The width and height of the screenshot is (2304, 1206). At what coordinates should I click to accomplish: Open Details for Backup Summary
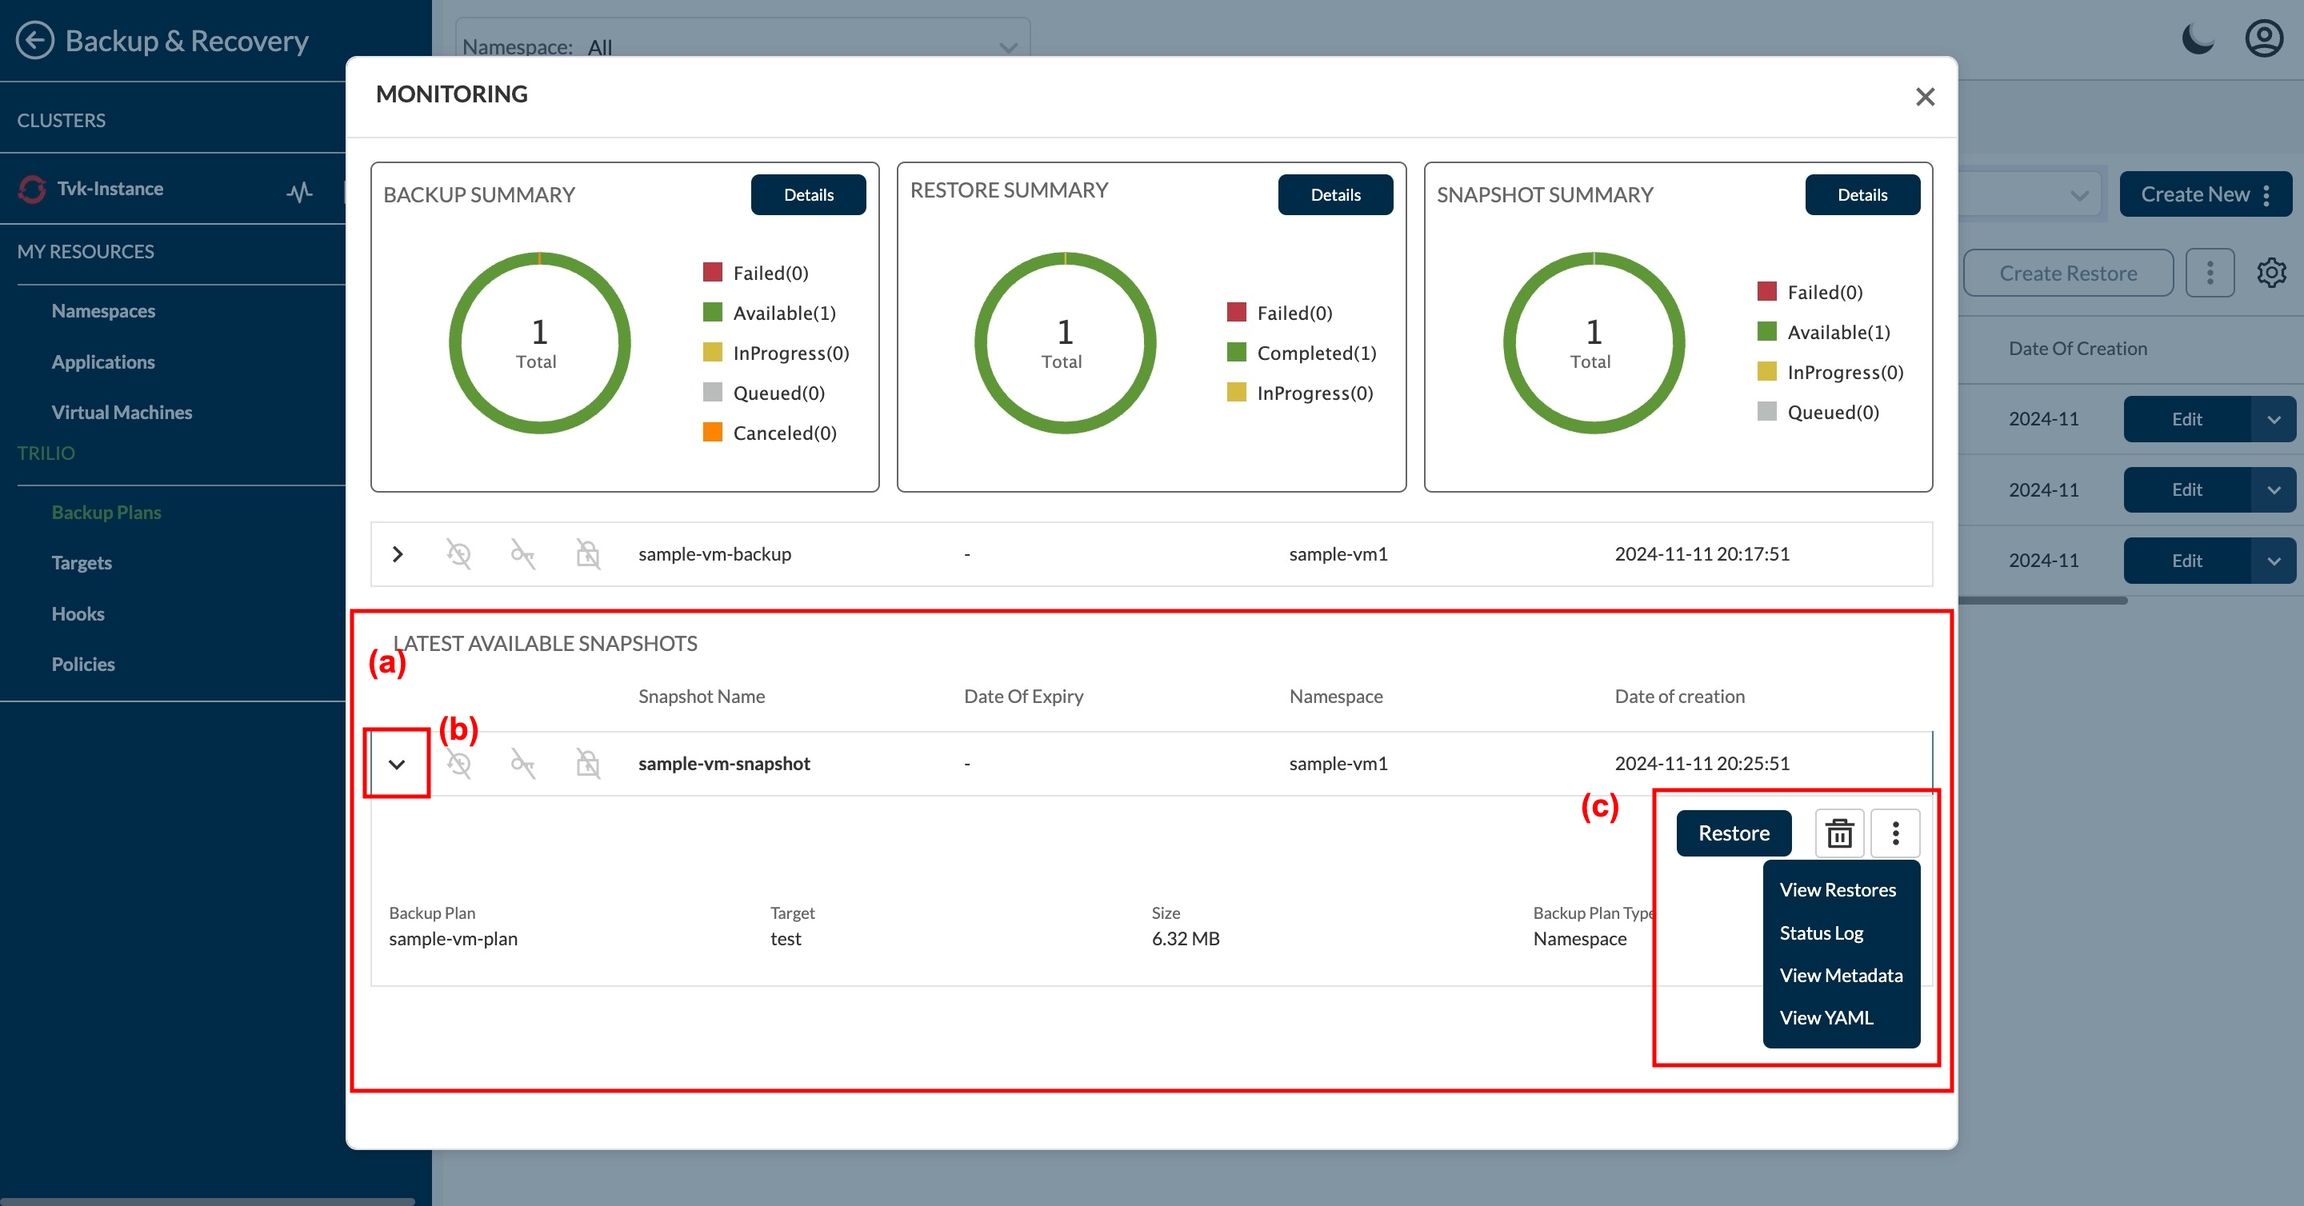(808, 195)
